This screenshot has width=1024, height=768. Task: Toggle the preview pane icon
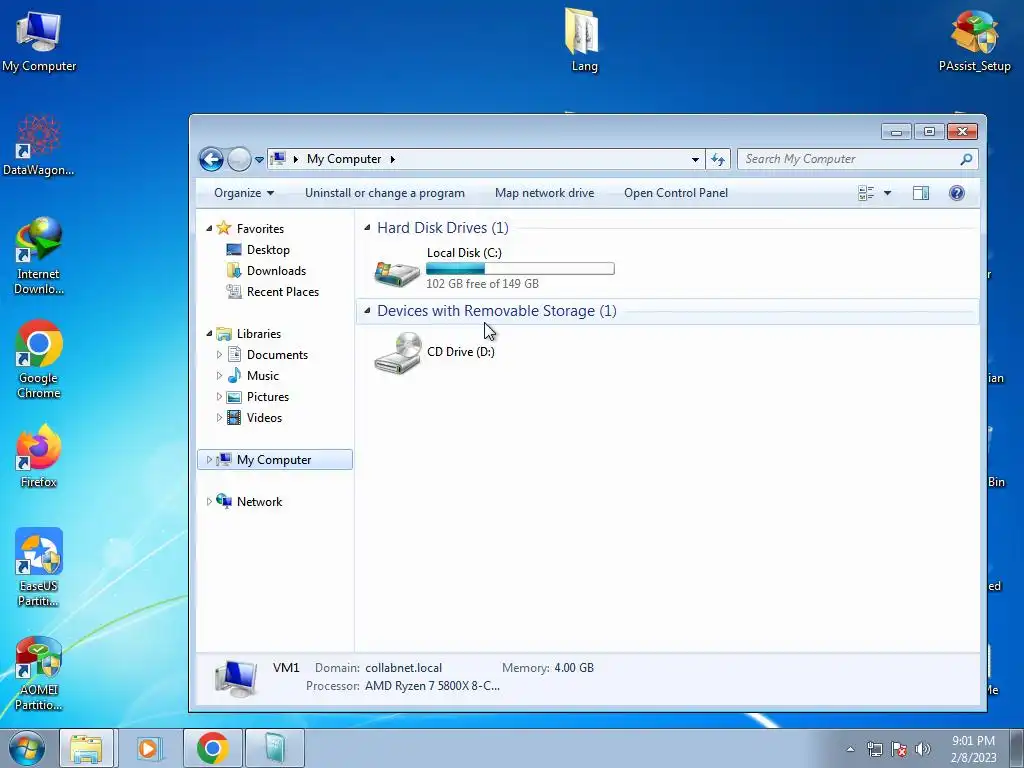point(921,193)
